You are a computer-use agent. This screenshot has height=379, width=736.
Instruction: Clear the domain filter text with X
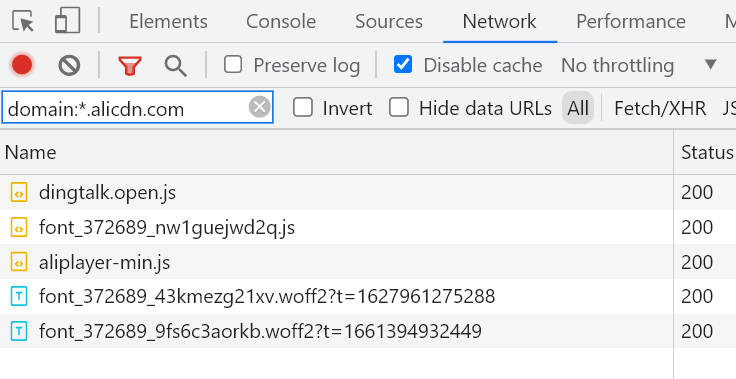260,107
